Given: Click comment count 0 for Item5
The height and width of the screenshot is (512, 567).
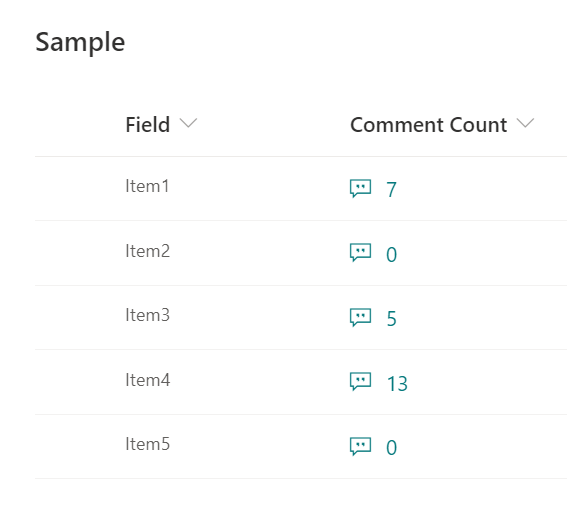Looking at the screenshot, I should click(x=391, y=448).
